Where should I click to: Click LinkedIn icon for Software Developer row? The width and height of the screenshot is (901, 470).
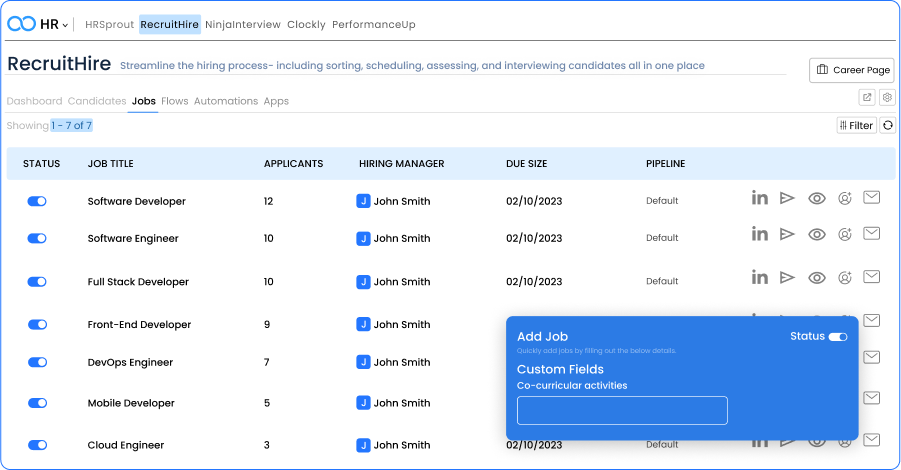click(x=759, y=198)
